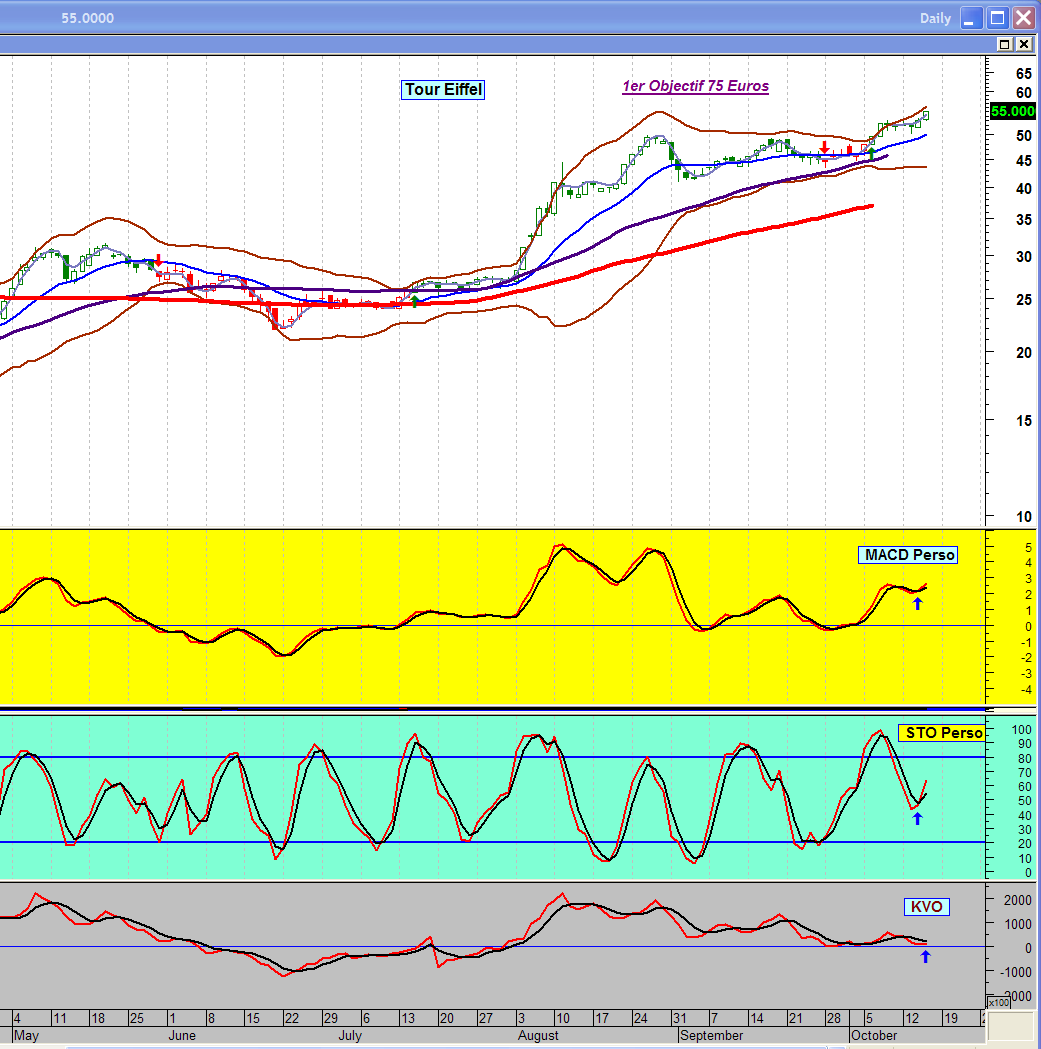This screenshot has width=1041, height=1049.
Task: Click the date 19 on time axis
Action: coord(950,1018)
